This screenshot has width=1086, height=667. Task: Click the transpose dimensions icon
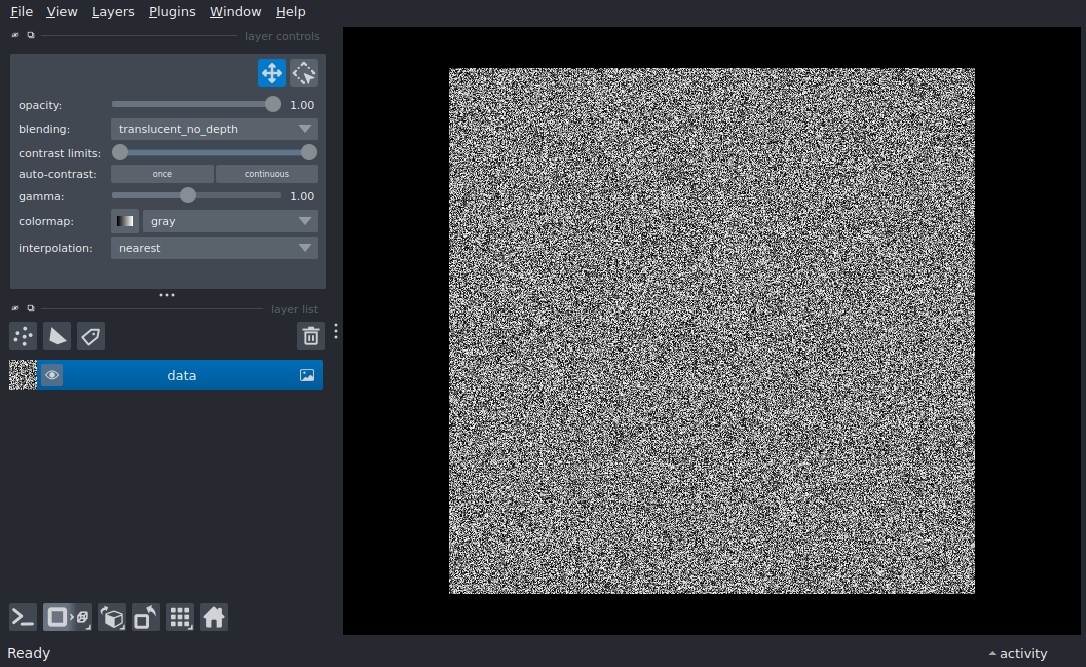point(145,617)
